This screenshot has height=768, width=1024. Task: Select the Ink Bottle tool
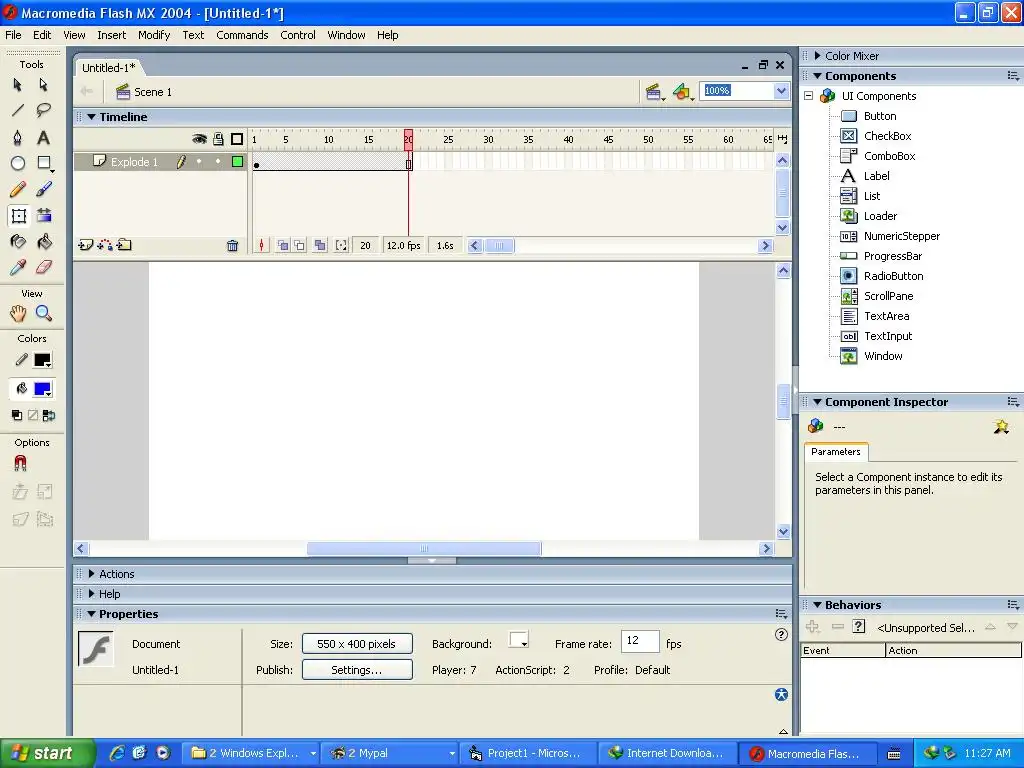click(18, 242)
